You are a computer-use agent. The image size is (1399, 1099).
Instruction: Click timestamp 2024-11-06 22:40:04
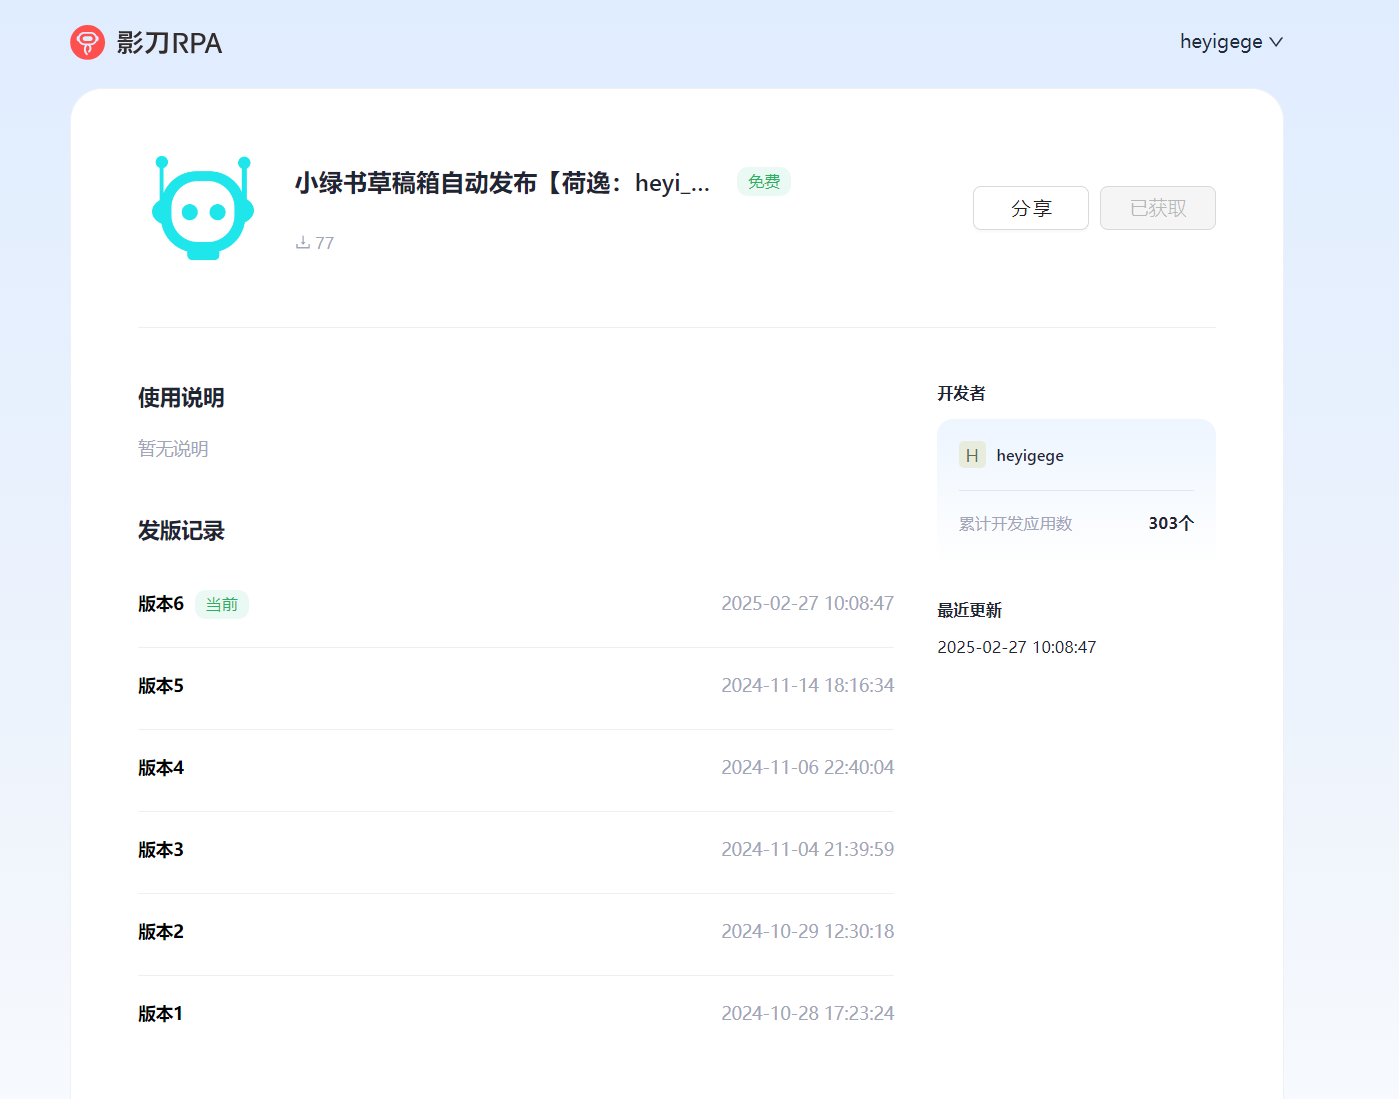(808, 768)
